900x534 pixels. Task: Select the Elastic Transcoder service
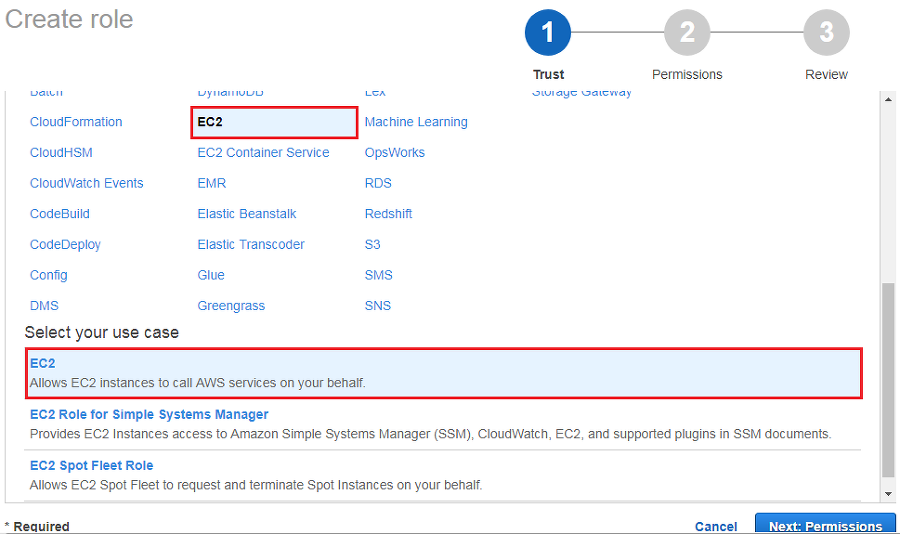[251, 245]
